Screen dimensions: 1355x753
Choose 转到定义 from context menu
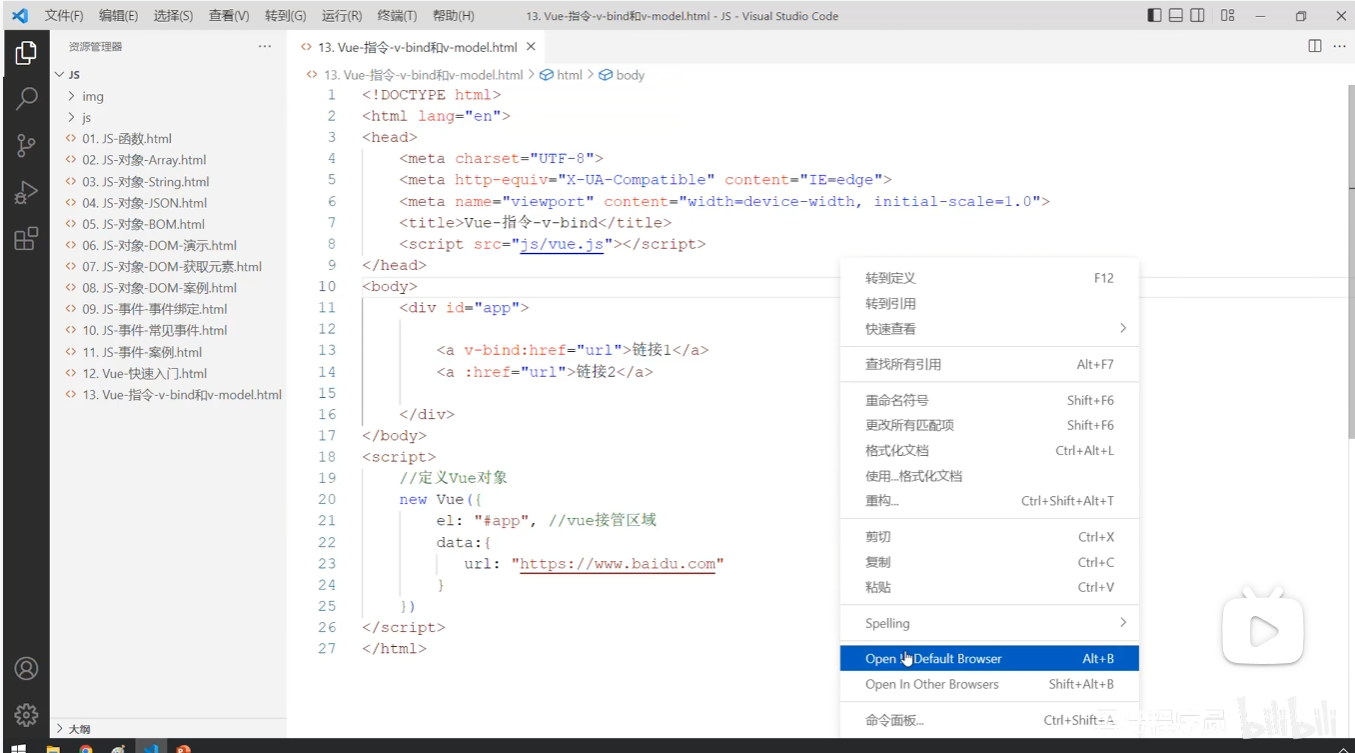pyautogui.click(x=989, y=278)
